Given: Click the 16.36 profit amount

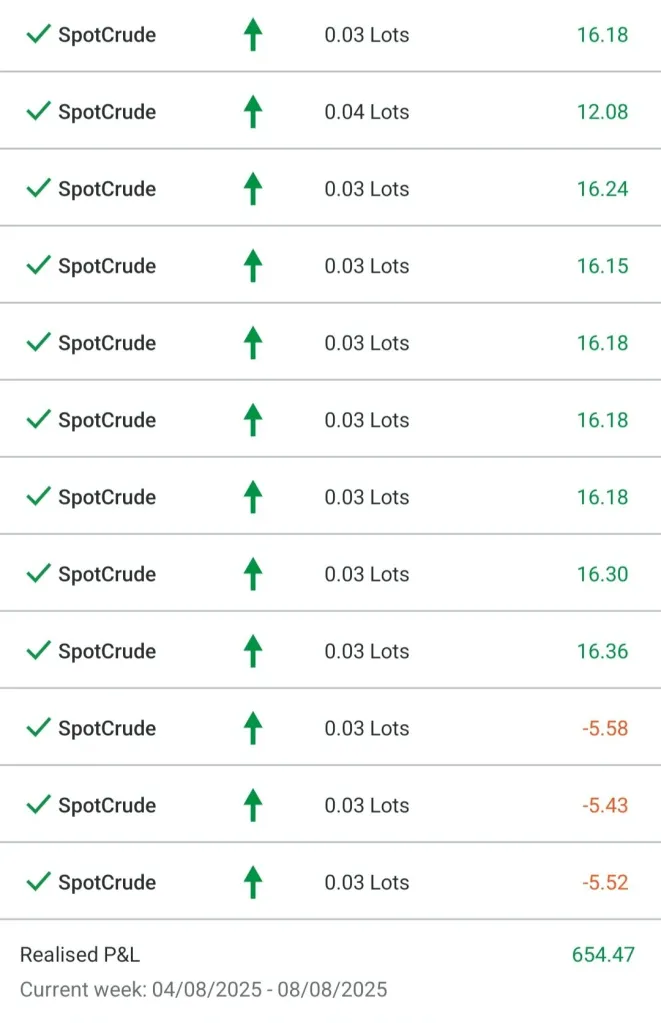Looking at the screenshot, I should tap(602, 651).
